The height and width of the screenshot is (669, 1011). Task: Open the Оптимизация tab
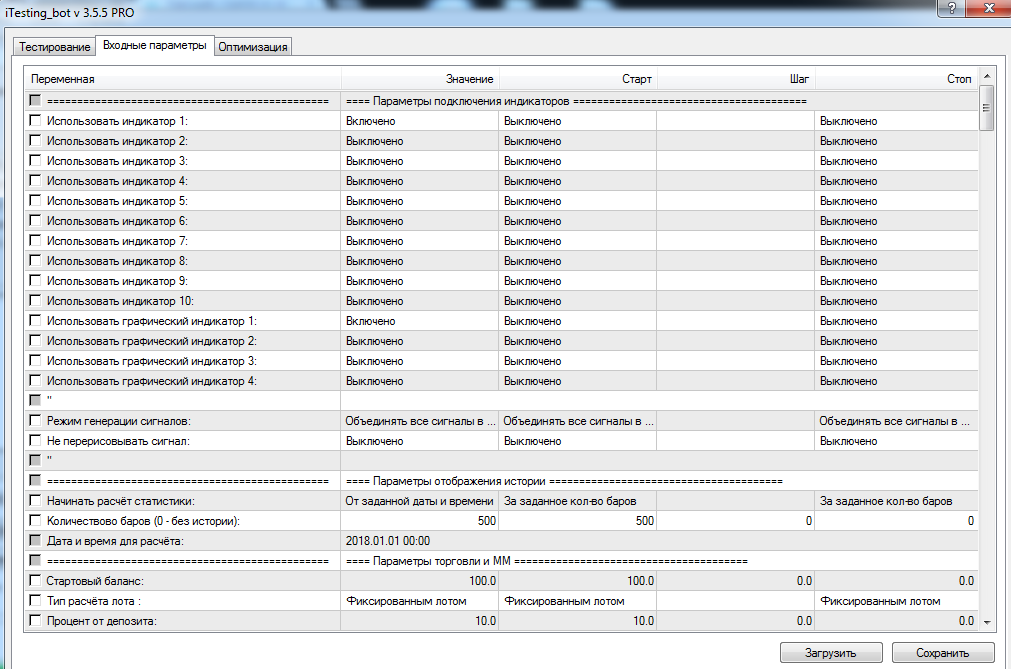click(253, 47)
